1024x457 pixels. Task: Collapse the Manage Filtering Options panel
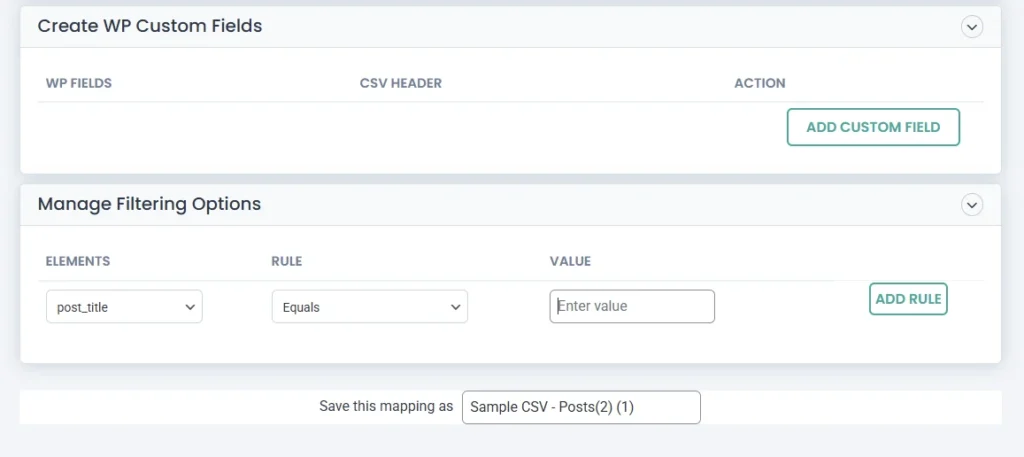click(972, 204)
